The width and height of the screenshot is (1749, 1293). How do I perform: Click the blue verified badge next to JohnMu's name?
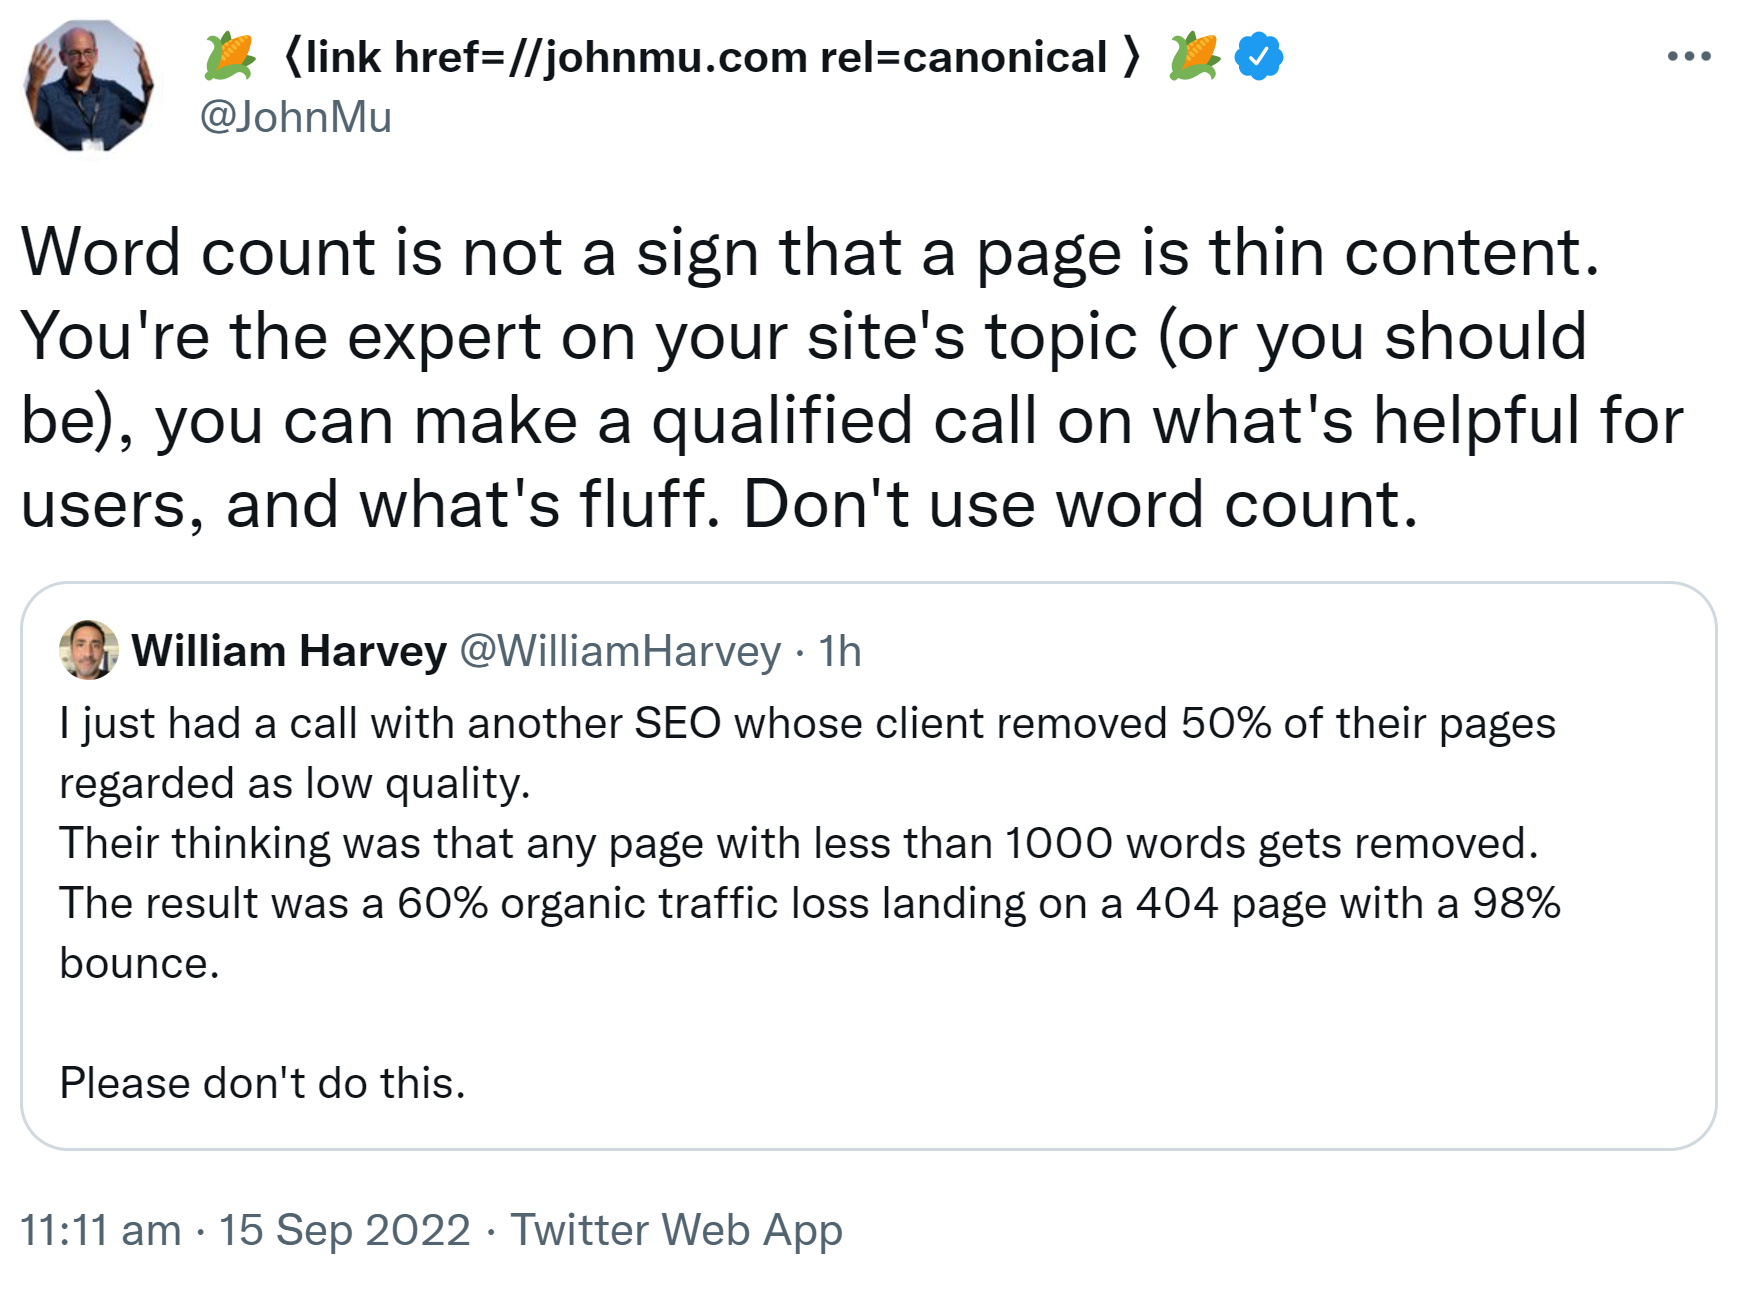[1258, 56]
